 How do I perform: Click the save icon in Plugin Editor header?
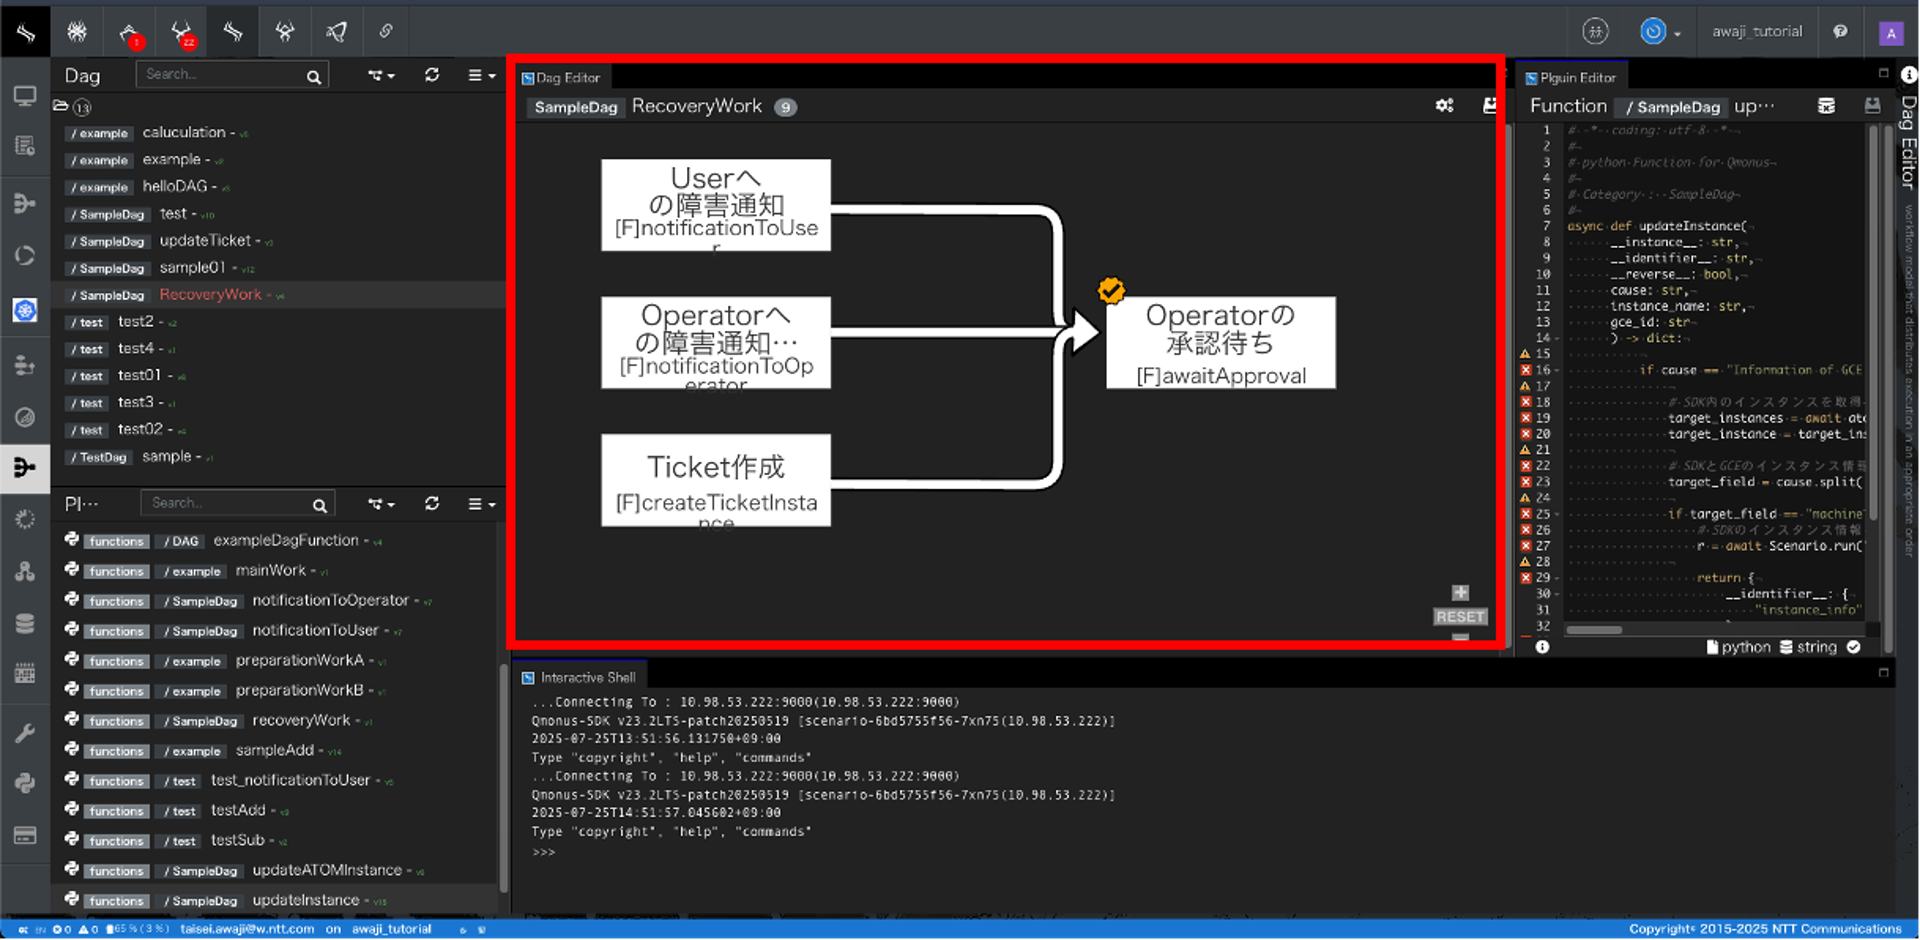1872,106
